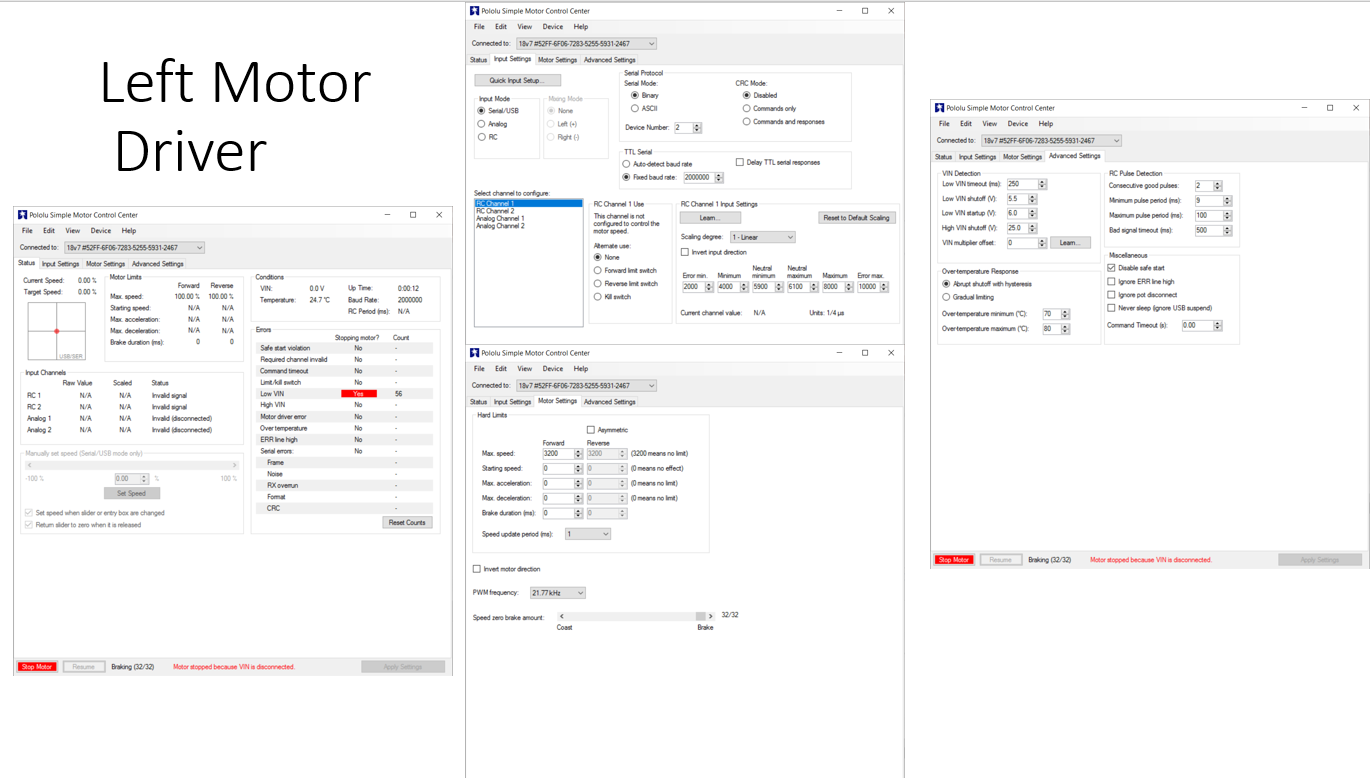Open Connected to dropdown in Advanced Settings window
This screenshot has width=1370, height=778.
[x=1051, y=141]
